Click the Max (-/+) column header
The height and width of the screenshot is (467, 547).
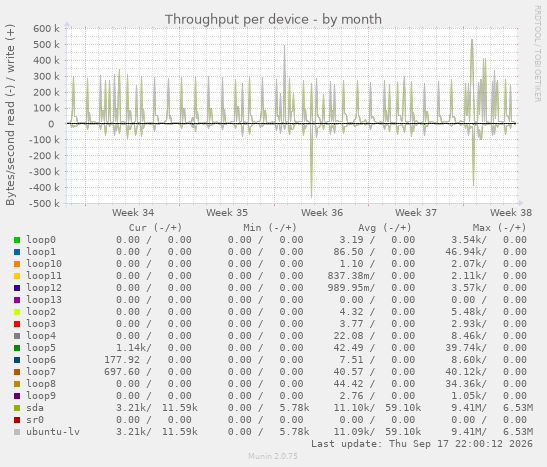click(x=499, y=228)
